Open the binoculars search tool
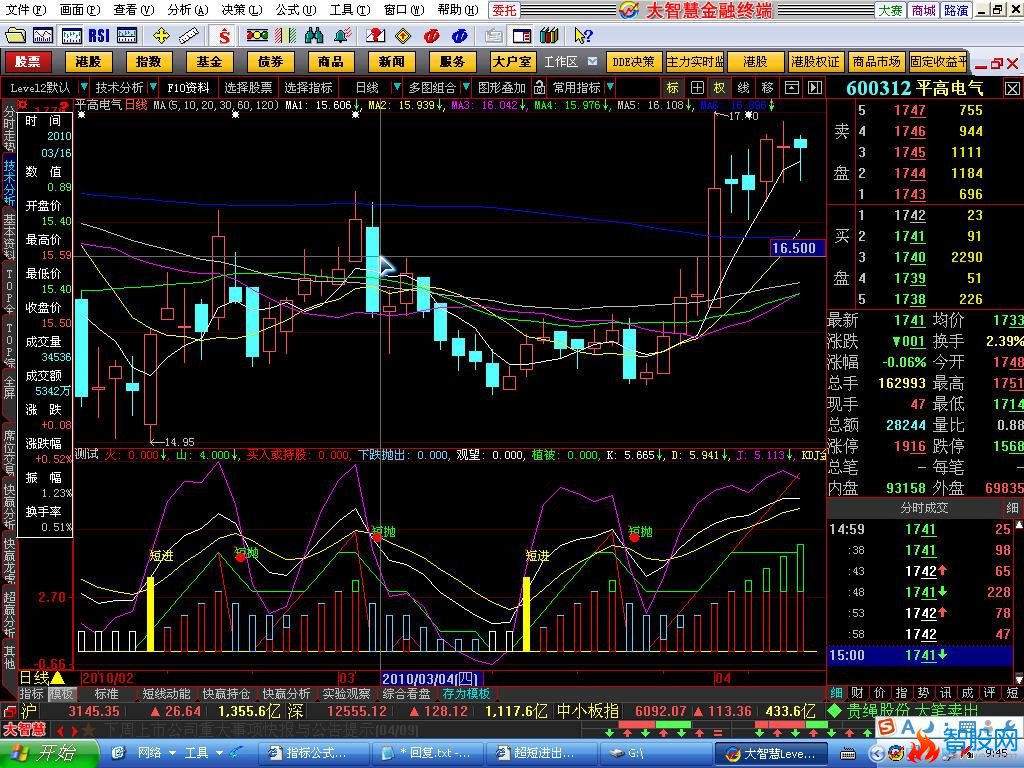The height and width of the screenshot is (768, 1024). [x=314, y=35]
